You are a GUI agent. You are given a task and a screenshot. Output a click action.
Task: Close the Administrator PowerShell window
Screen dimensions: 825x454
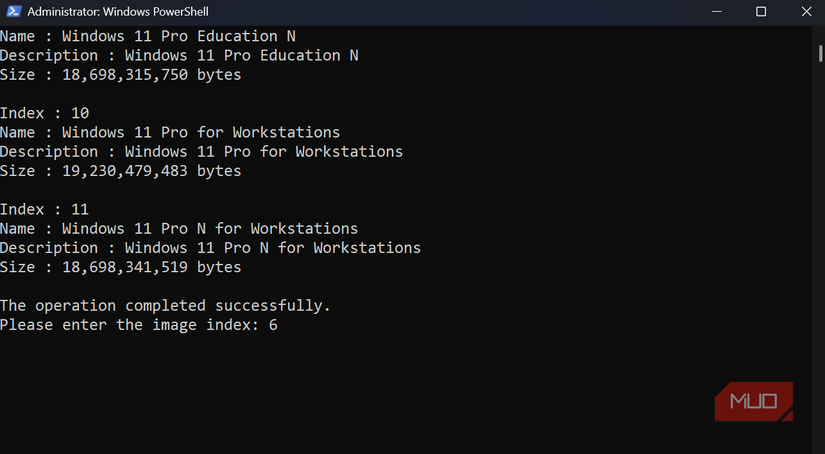(806, 12)
